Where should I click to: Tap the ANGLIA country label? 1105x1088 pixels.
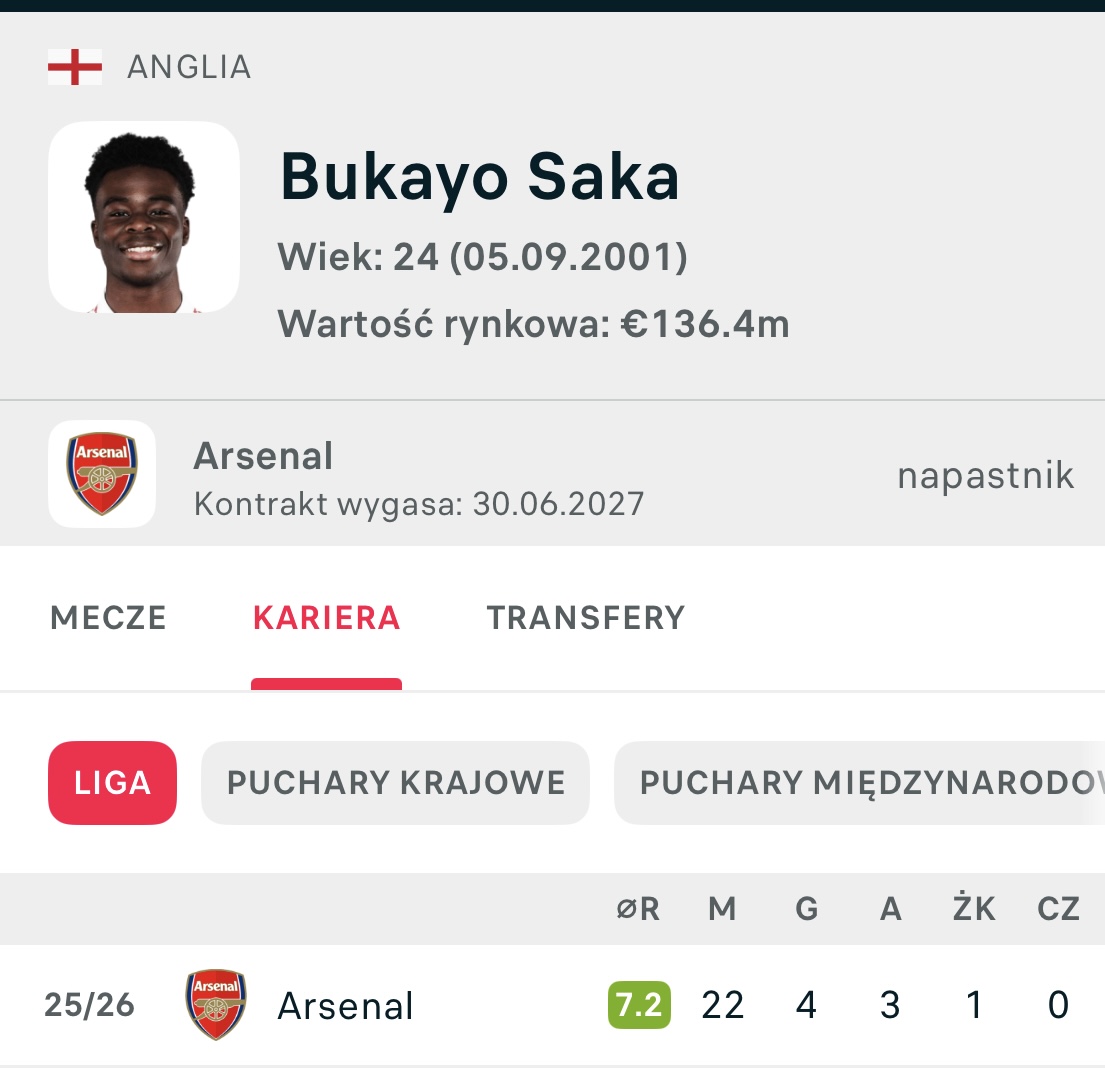pos(189,68)
